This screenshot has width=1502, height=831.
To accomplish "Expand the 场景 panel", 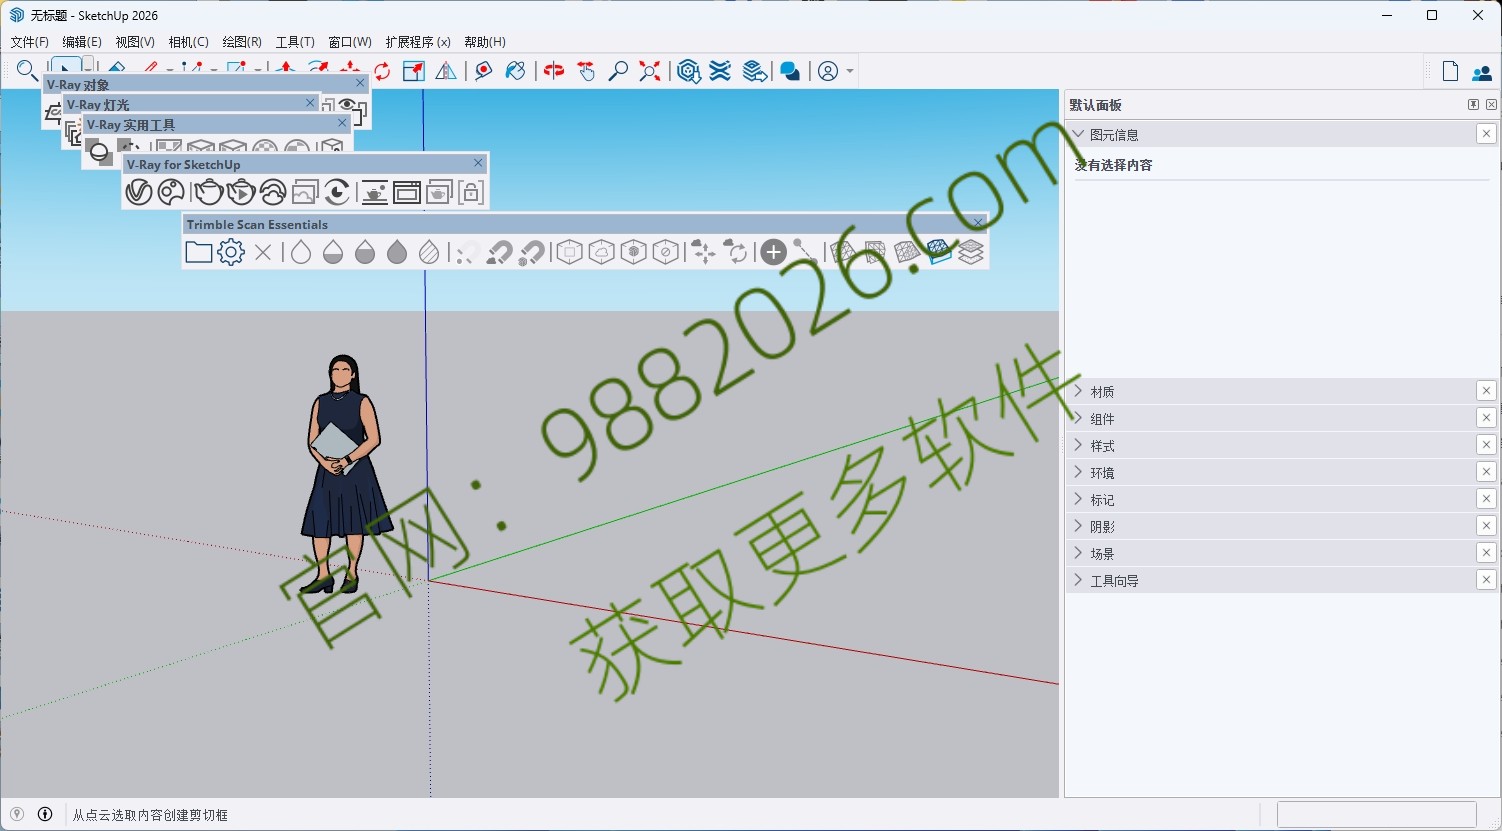I will tap(1078, 553).
